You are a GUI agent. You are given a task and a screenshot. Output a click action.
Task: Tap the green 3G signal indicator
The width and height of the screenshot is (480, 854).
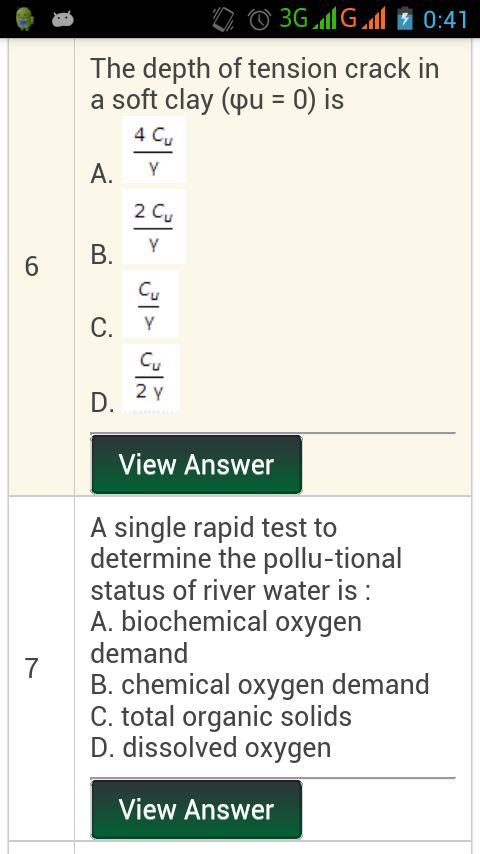click(308, 19)
